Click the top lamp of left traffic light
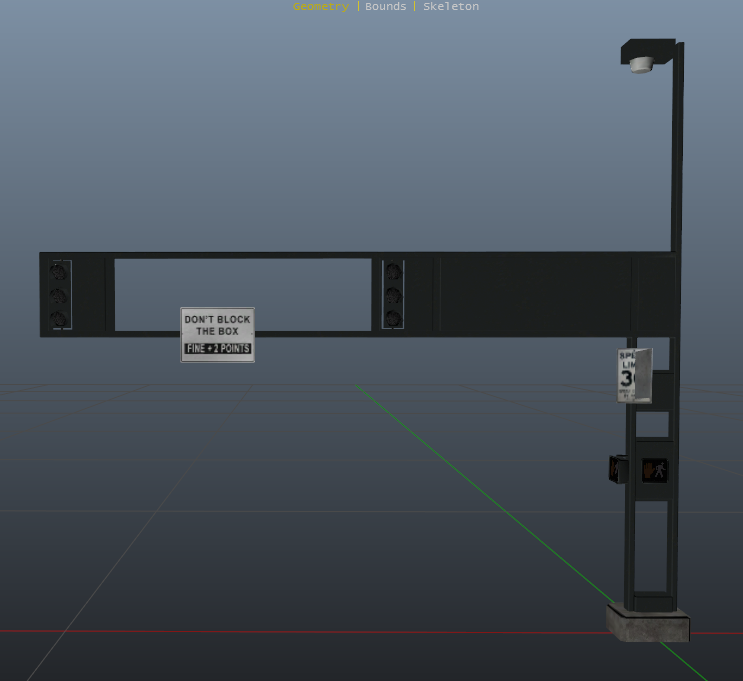743x681 pixels. coord(59,271)
